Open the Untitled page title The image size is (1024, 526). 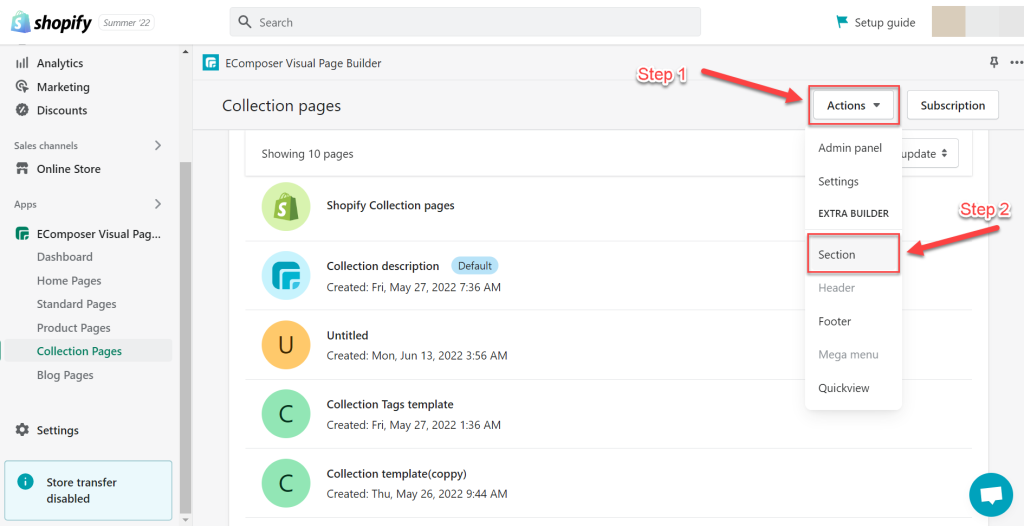347,335
